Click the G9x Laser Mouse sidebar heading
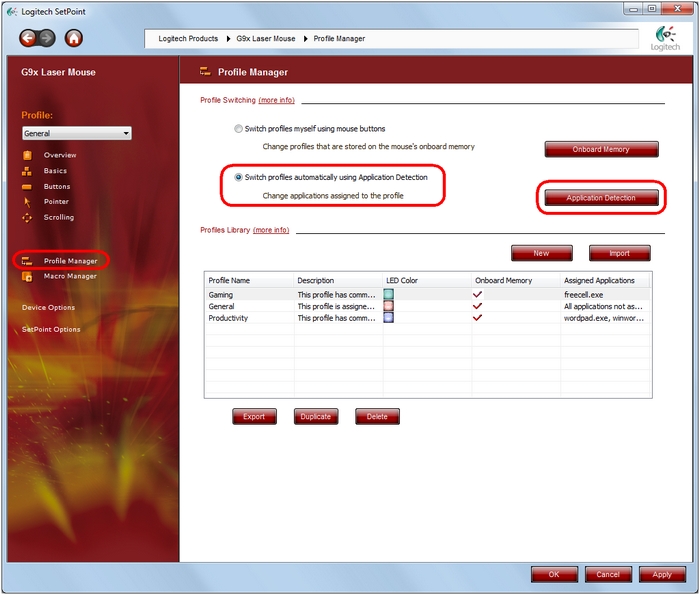700x595 pixels. tap(58, 72)
